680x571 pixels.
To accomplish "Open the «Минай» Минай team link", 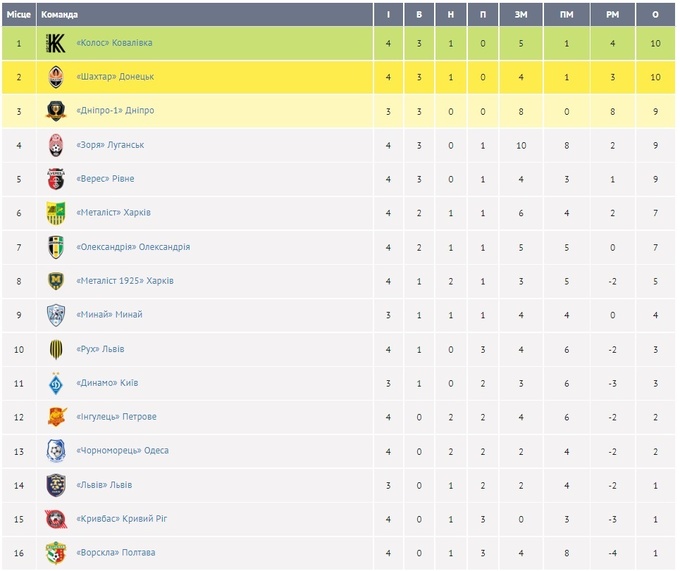I will coord(109,315).
